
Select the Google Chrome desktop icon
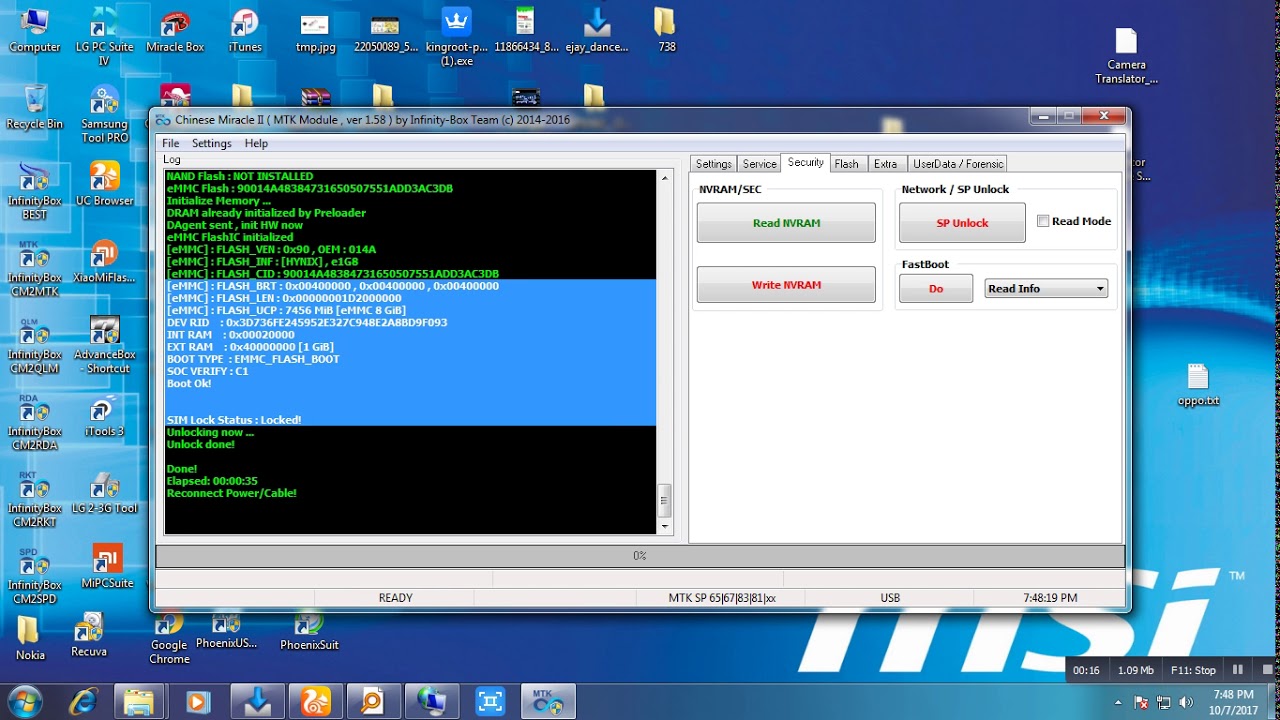pos(169,638)
